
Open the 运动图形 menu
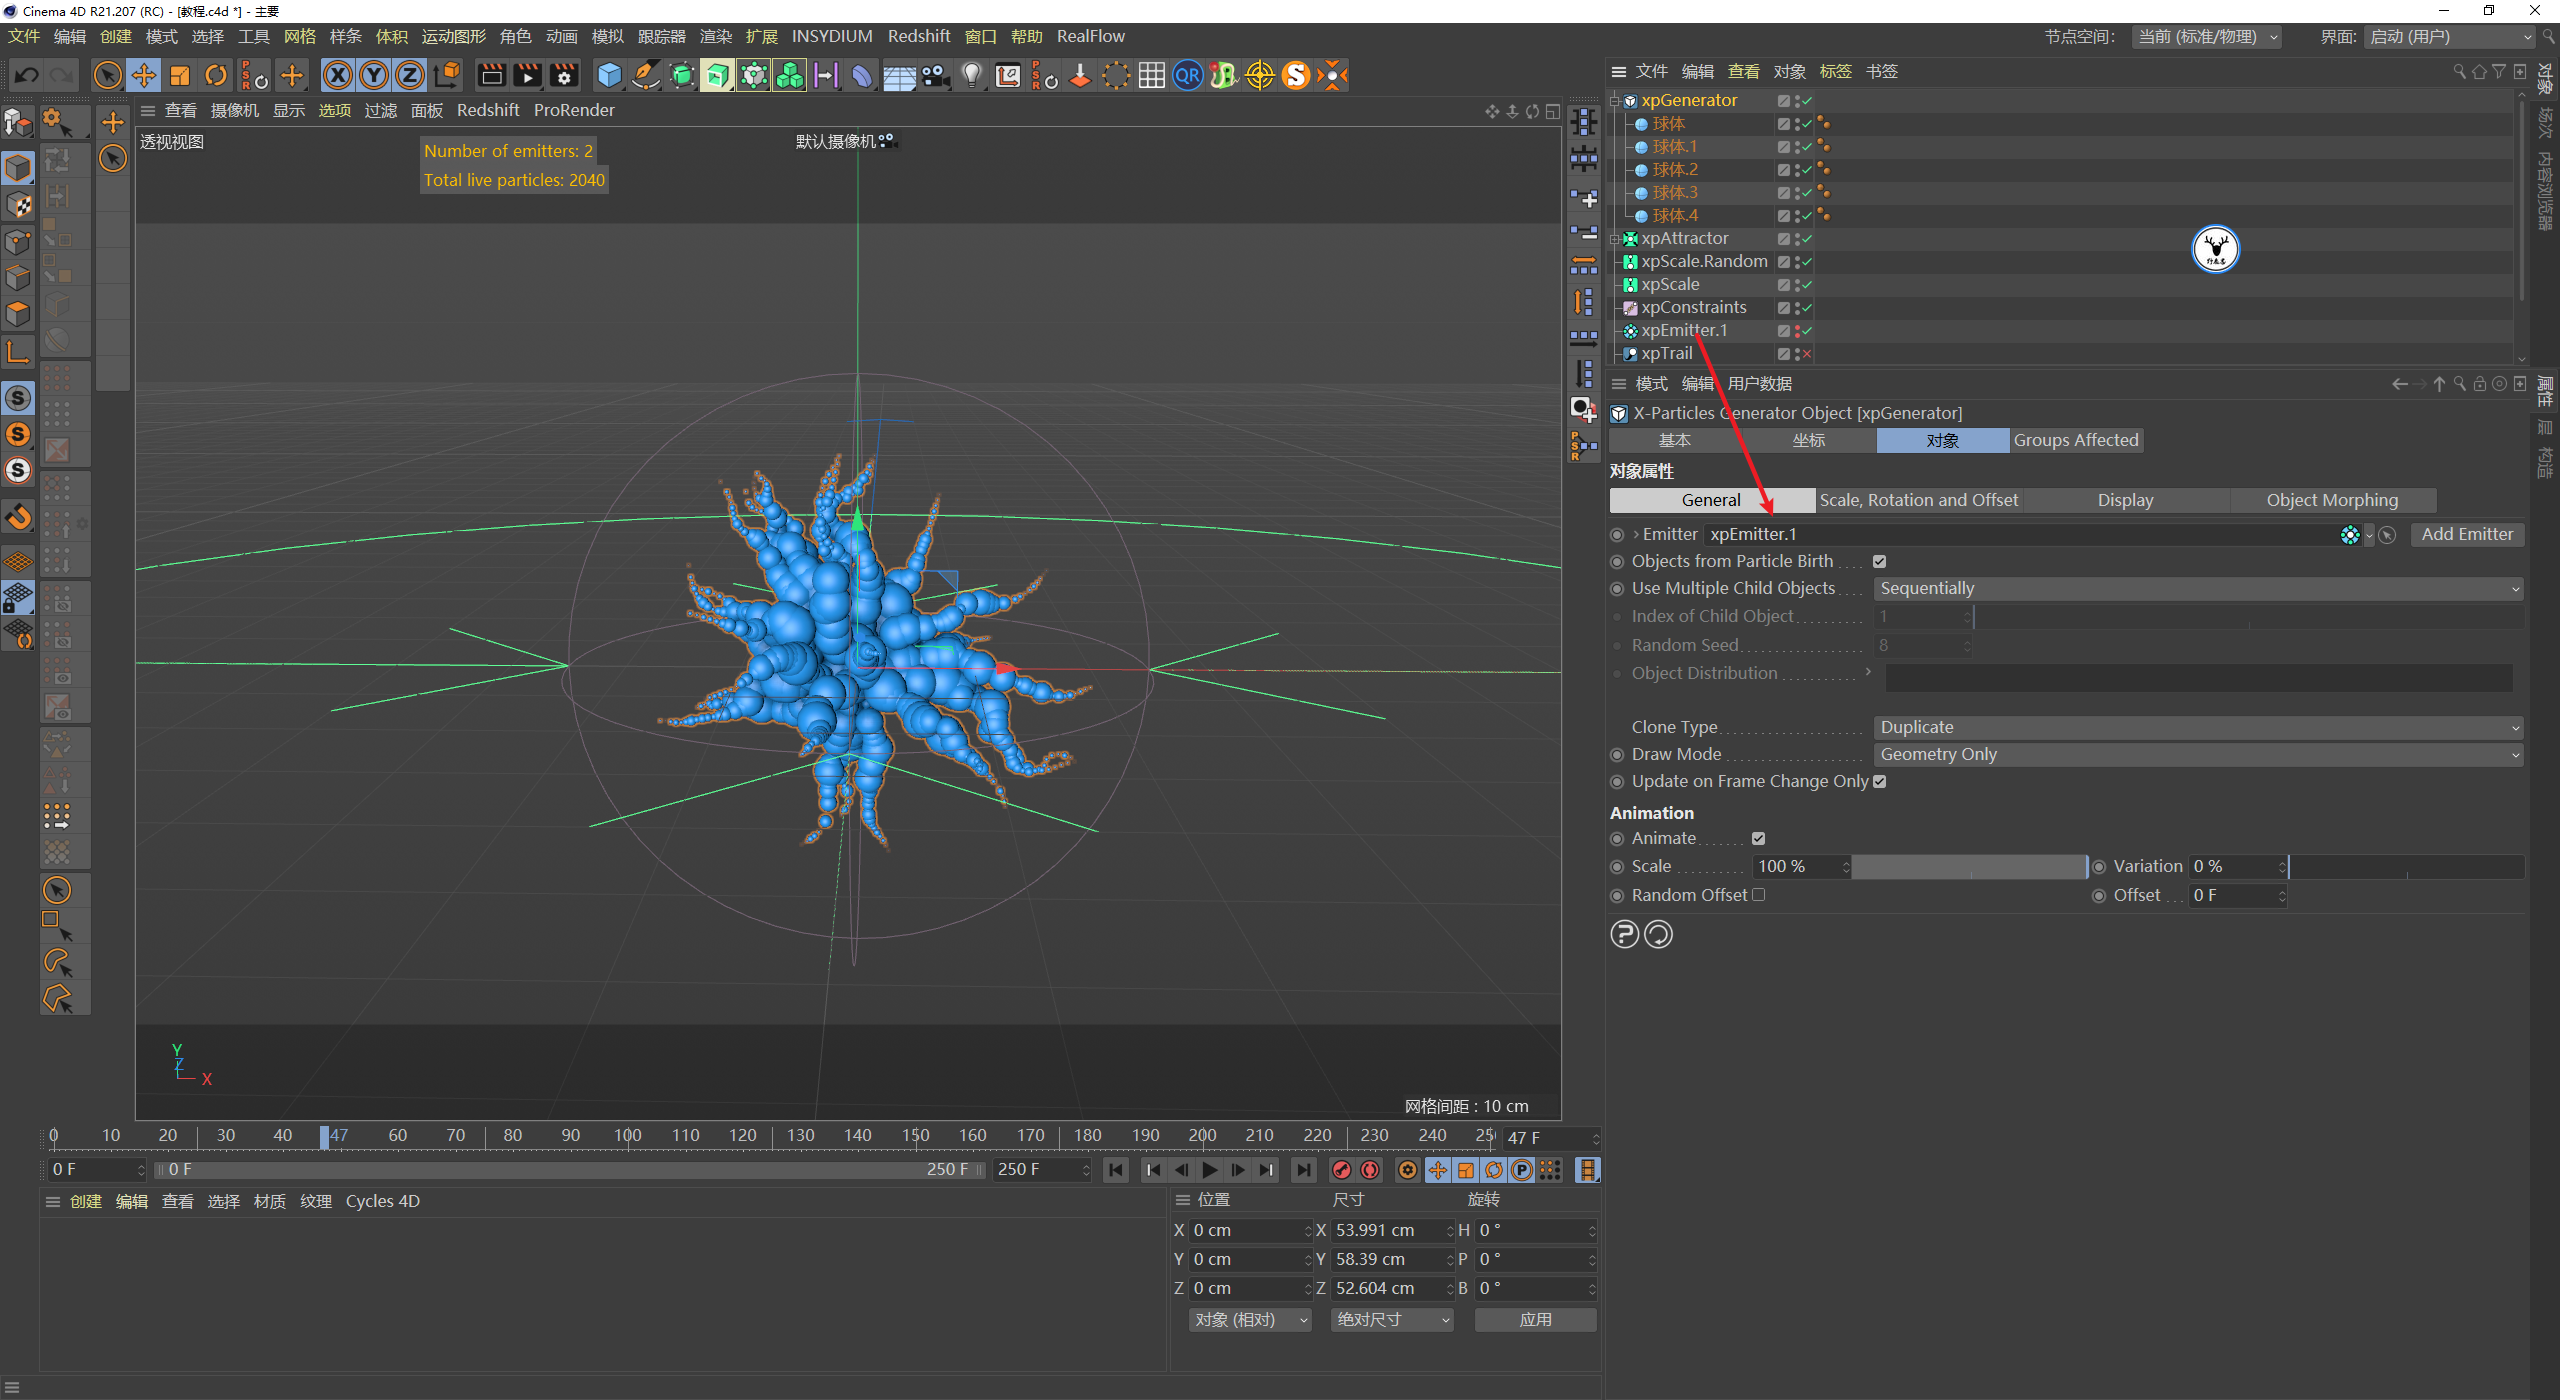pos(453,37)
